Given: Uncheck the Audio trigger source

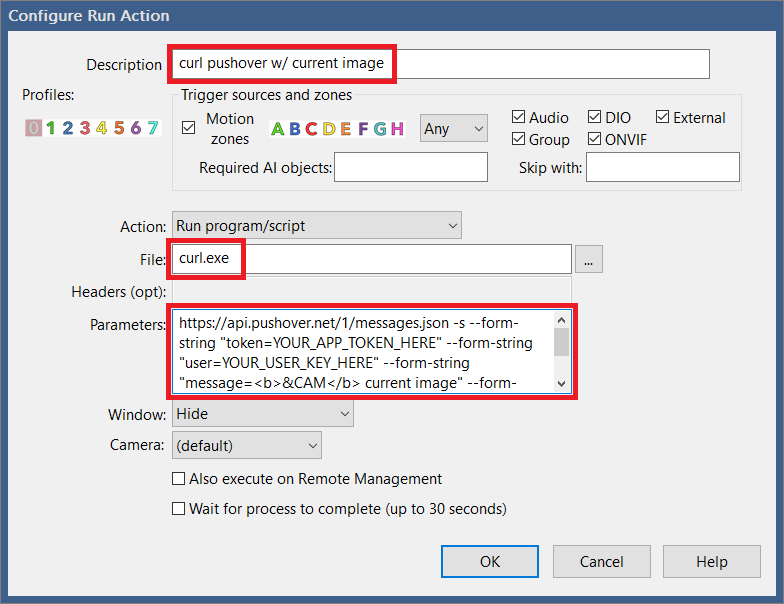Looking at the screenshot, I should tap(518, 118).
